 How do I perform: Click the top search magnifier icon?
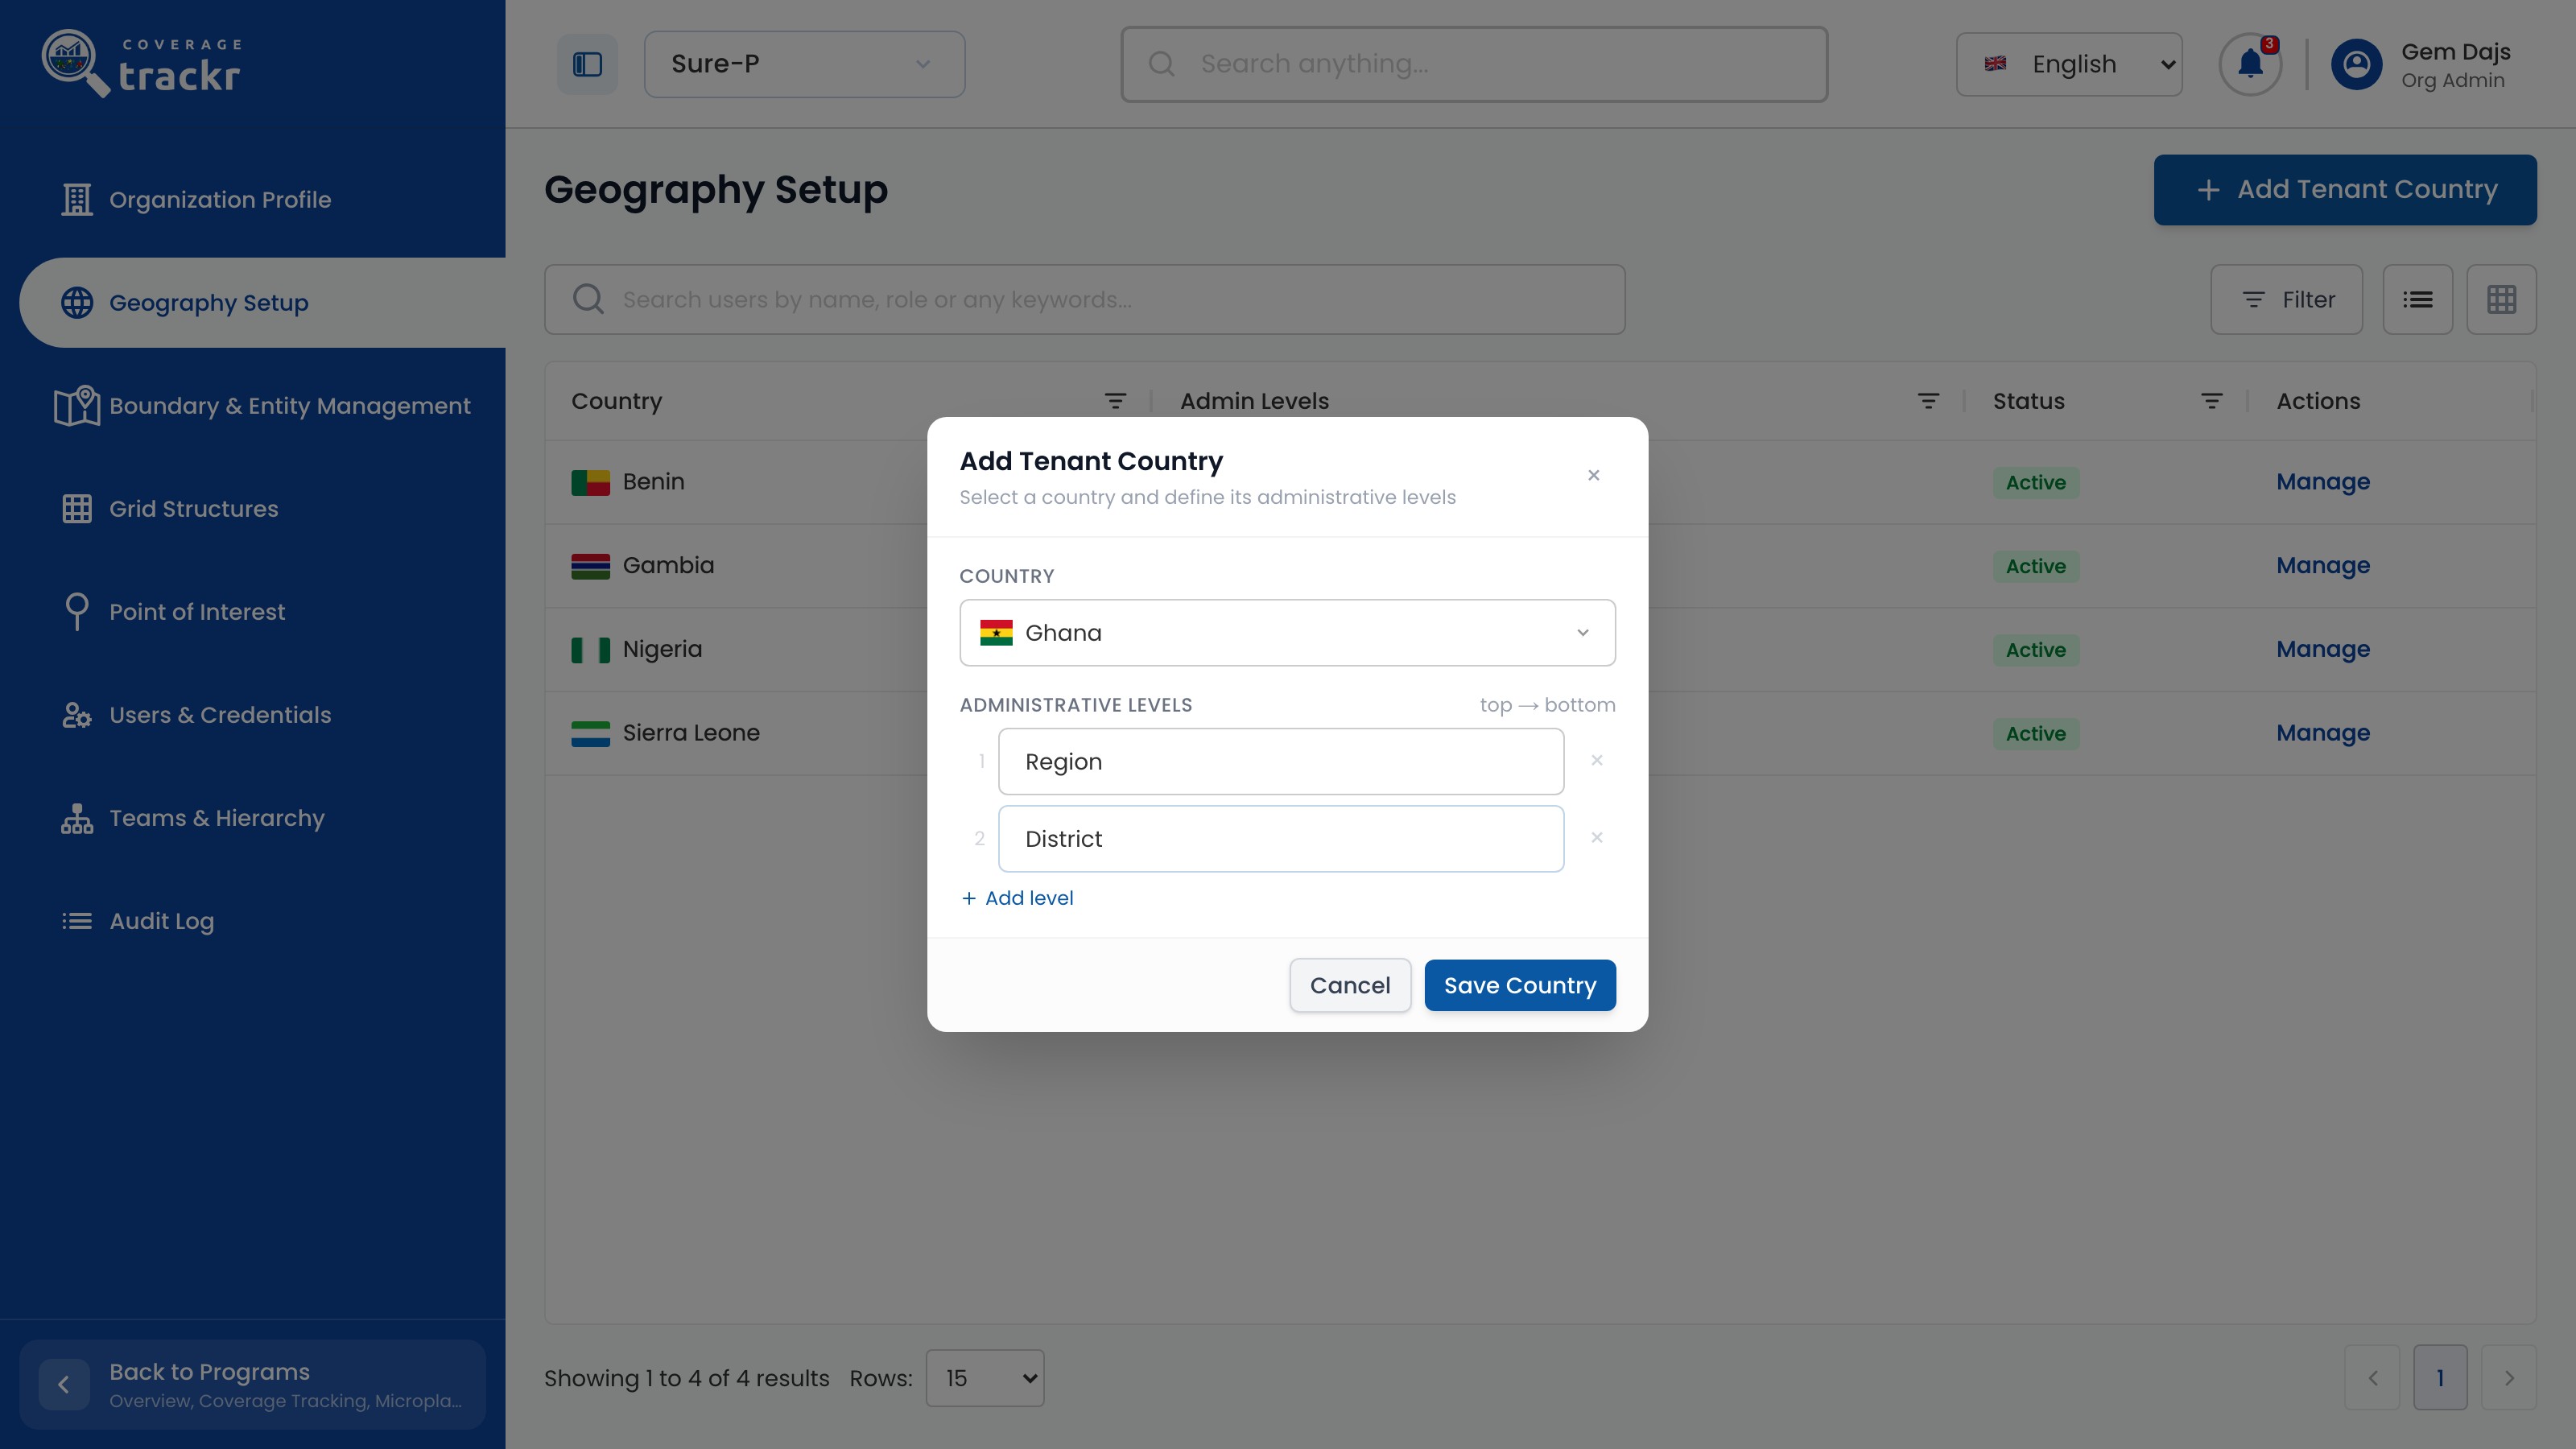pyautogui.click(x=1161, y=64)
